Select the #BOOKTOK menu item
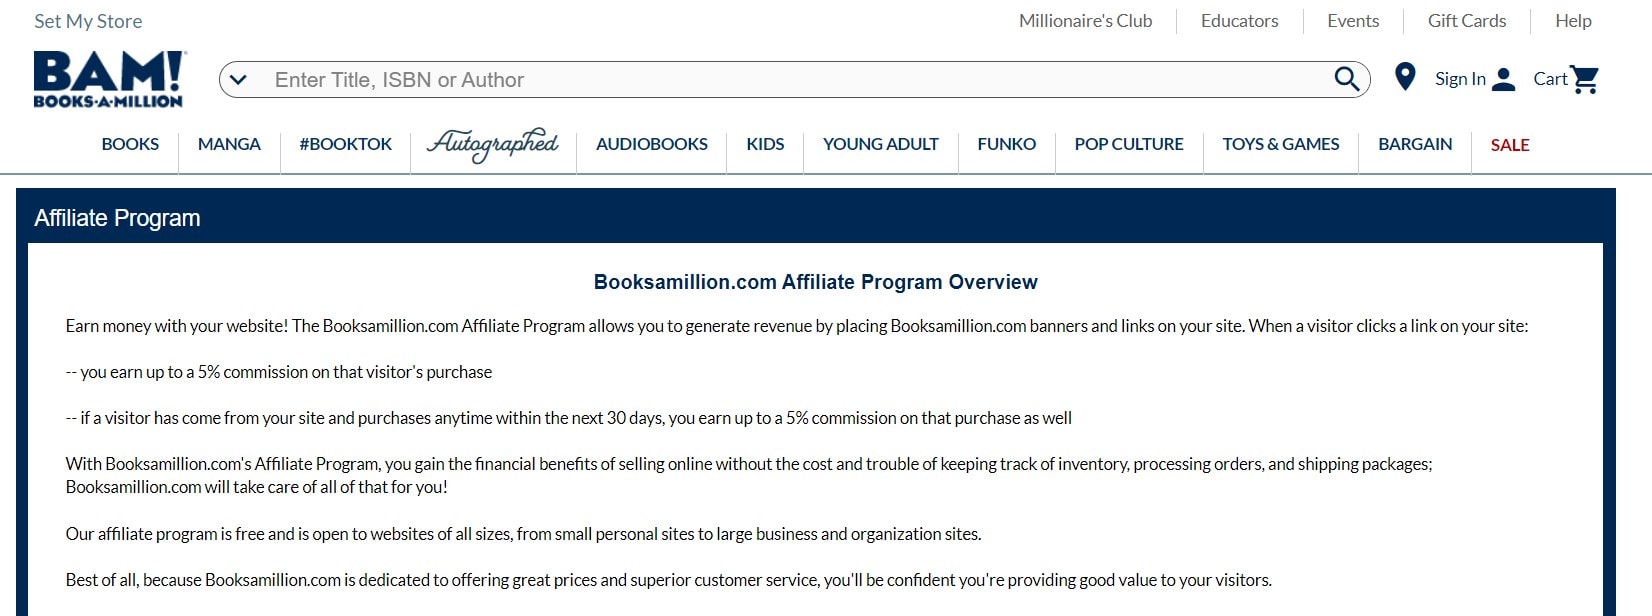Screen dimensions: 1652x616 pos(345,144)
